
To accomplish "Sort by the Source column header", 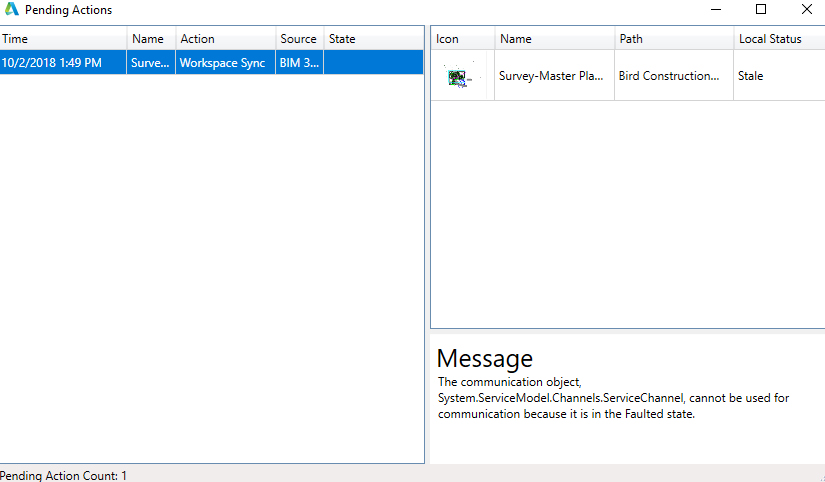I will pos(300,39).
